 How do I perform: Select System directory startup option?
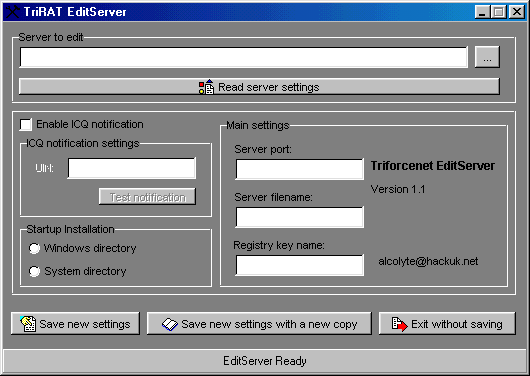(34, 271)
